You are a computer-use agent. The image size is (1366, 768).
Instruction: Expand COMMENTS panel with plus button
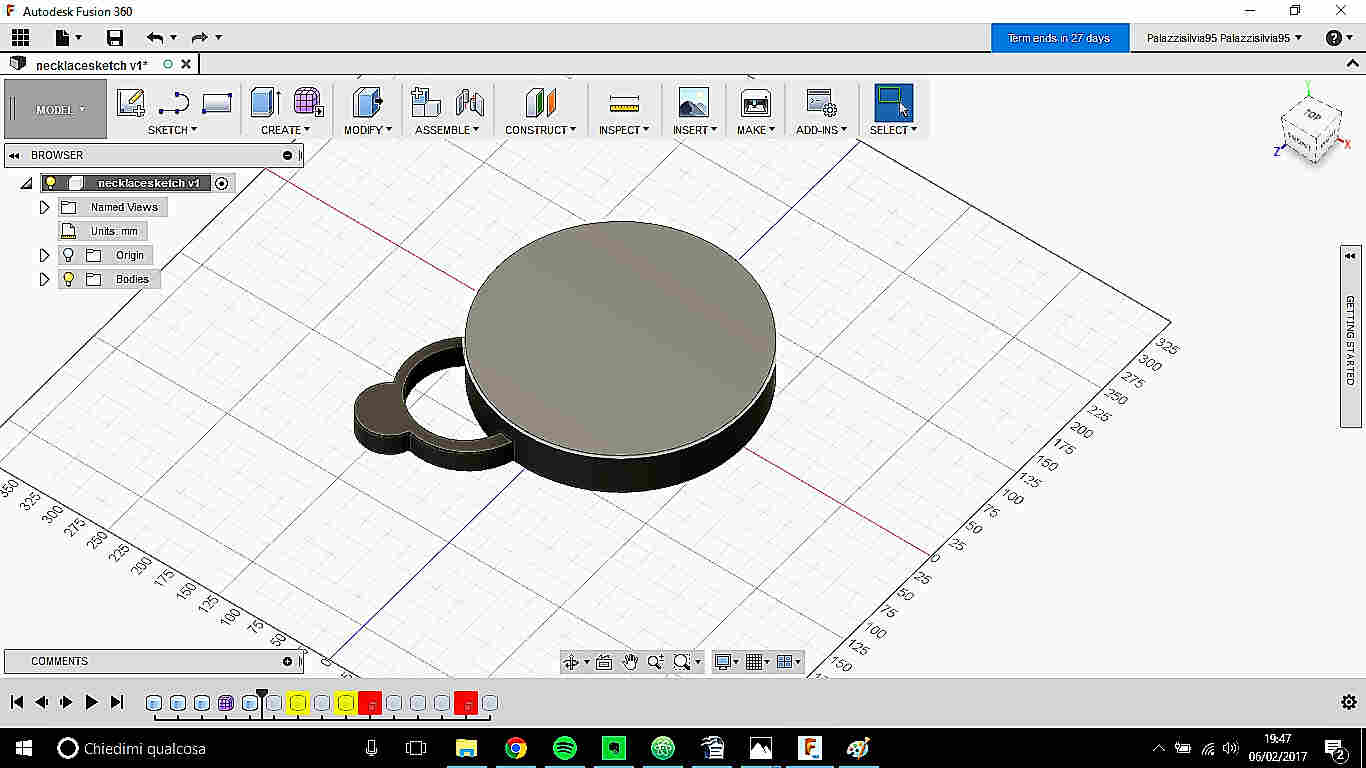pyautogui.click(x=288, y=661)
